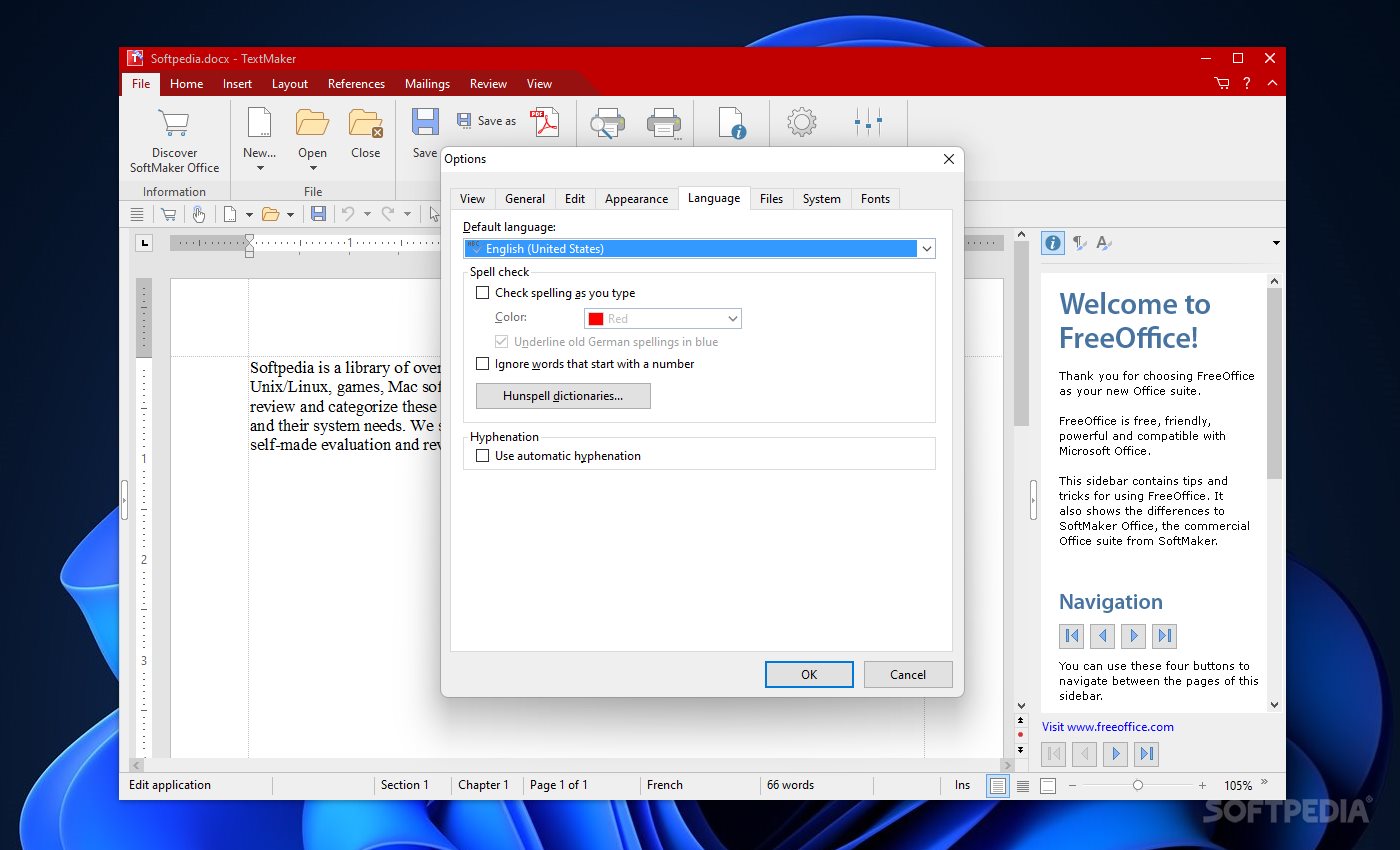
Task: Click the tab stop type selector on ruler
Action: [144, 242]
